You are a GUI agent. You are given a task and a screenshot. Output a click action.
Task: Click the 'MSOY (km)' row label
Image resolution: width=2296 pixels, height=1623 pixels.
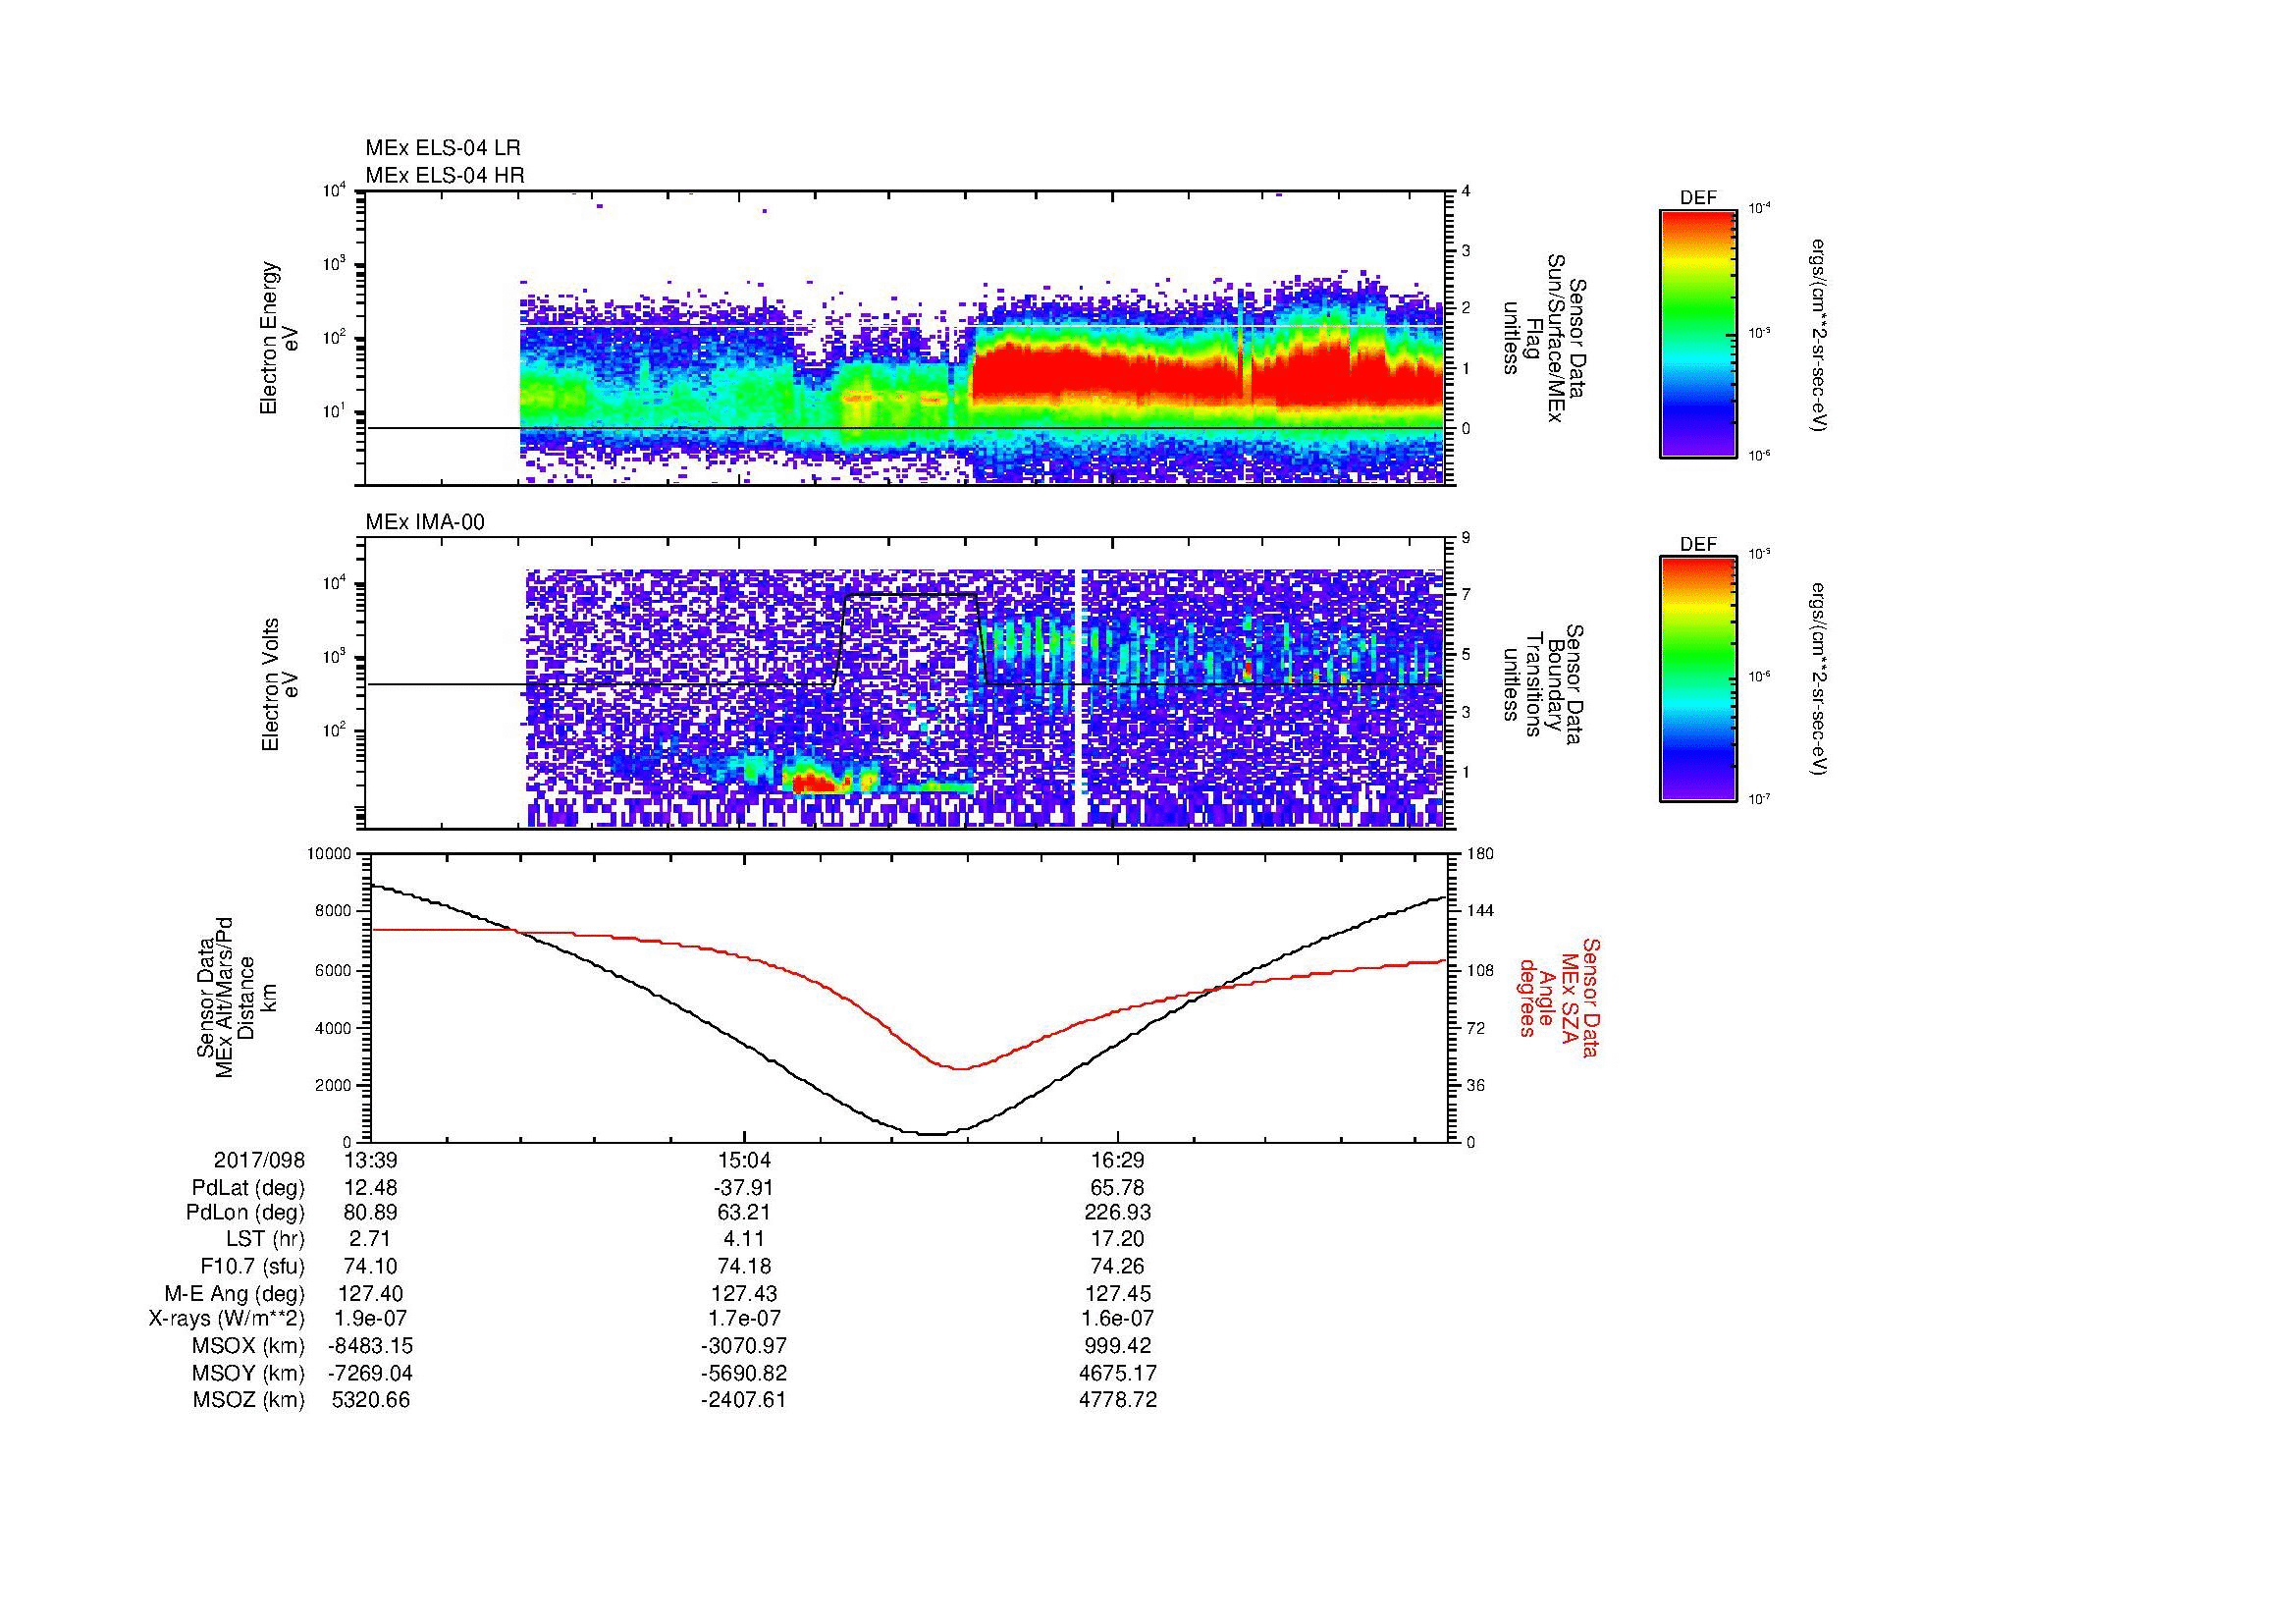(x=248, y=1373)
